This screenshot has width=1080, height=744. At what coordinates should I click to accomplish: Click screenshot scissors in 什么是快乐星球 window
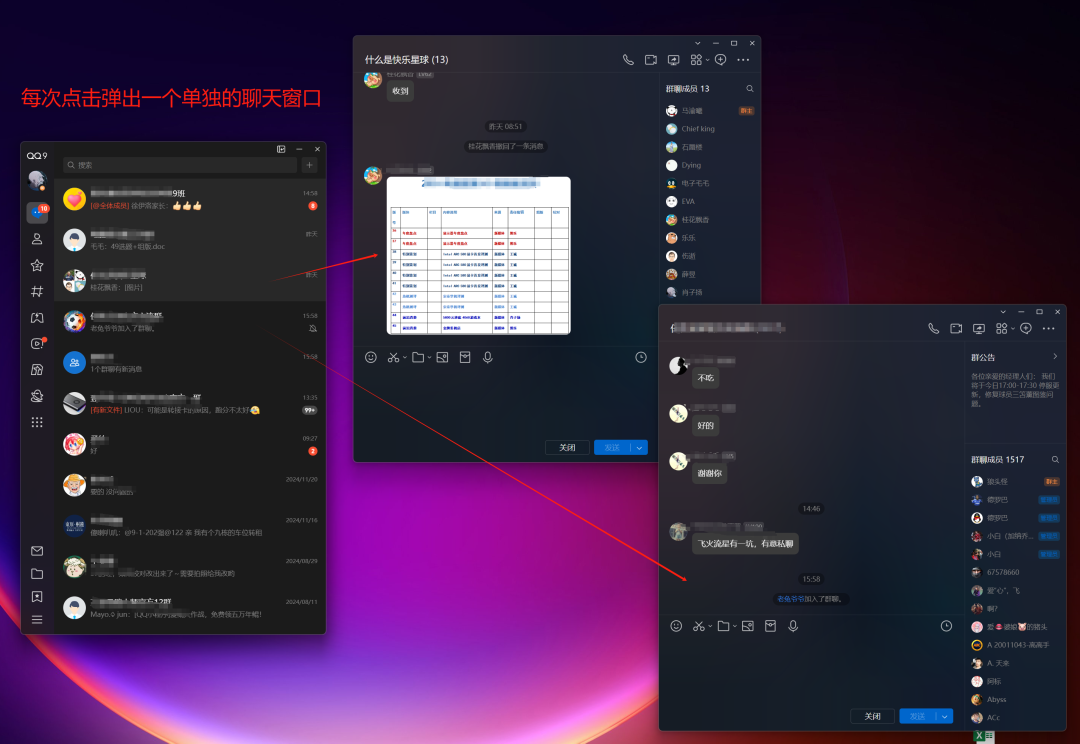pyautogui.click(x=393, y=358)
